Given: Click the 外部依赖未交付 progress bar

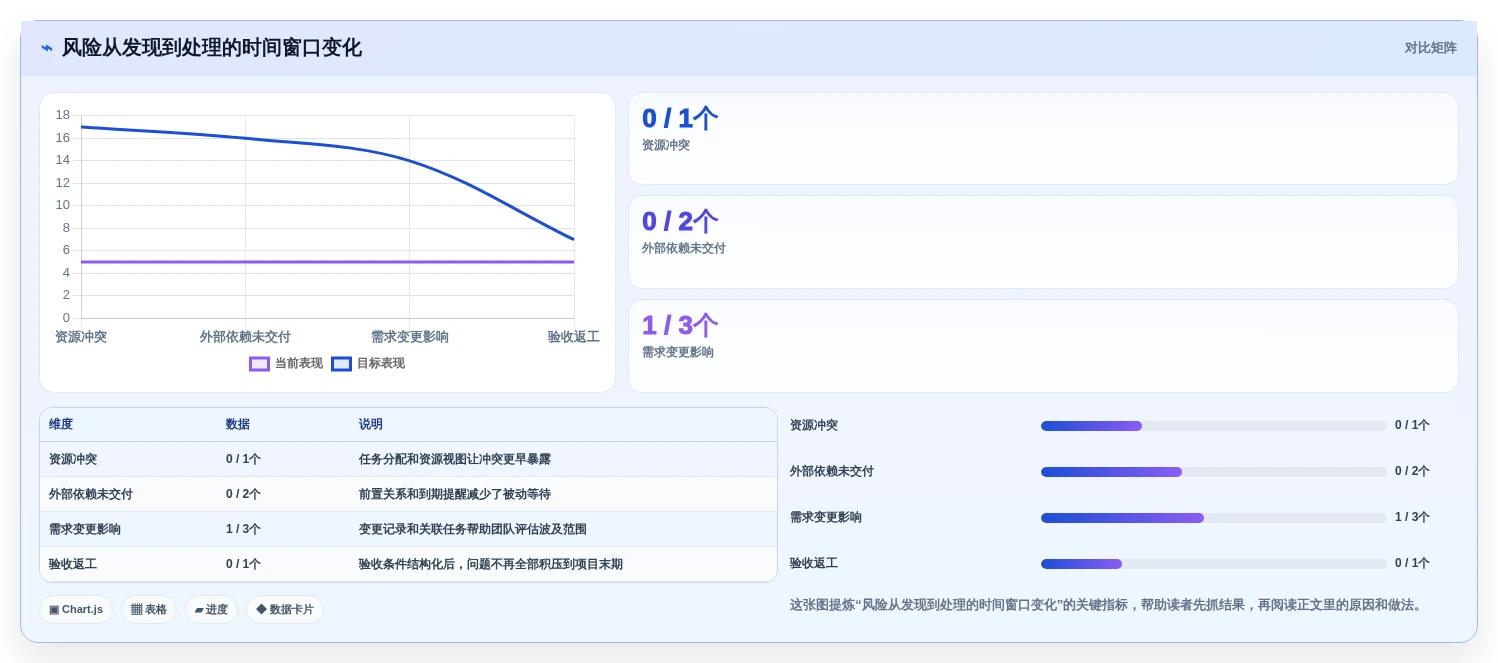Looking at the screenshot, I should [x=1214, y=472].
